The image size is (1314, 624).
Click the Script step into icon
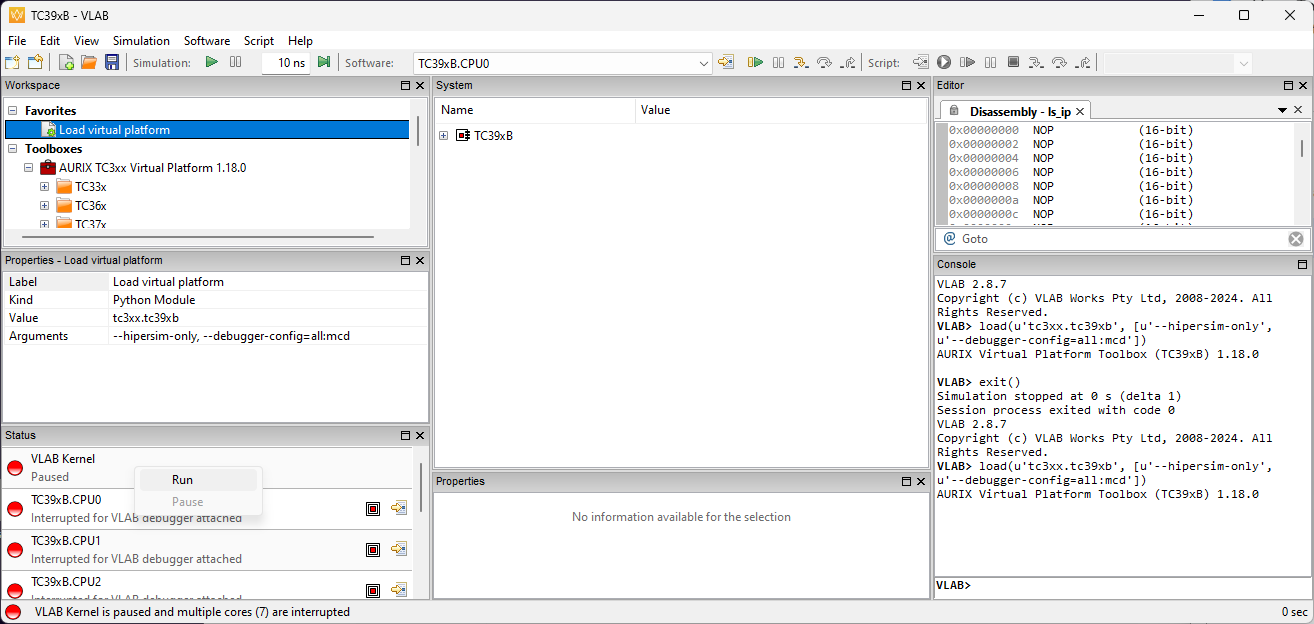[x=1036, y=62]
